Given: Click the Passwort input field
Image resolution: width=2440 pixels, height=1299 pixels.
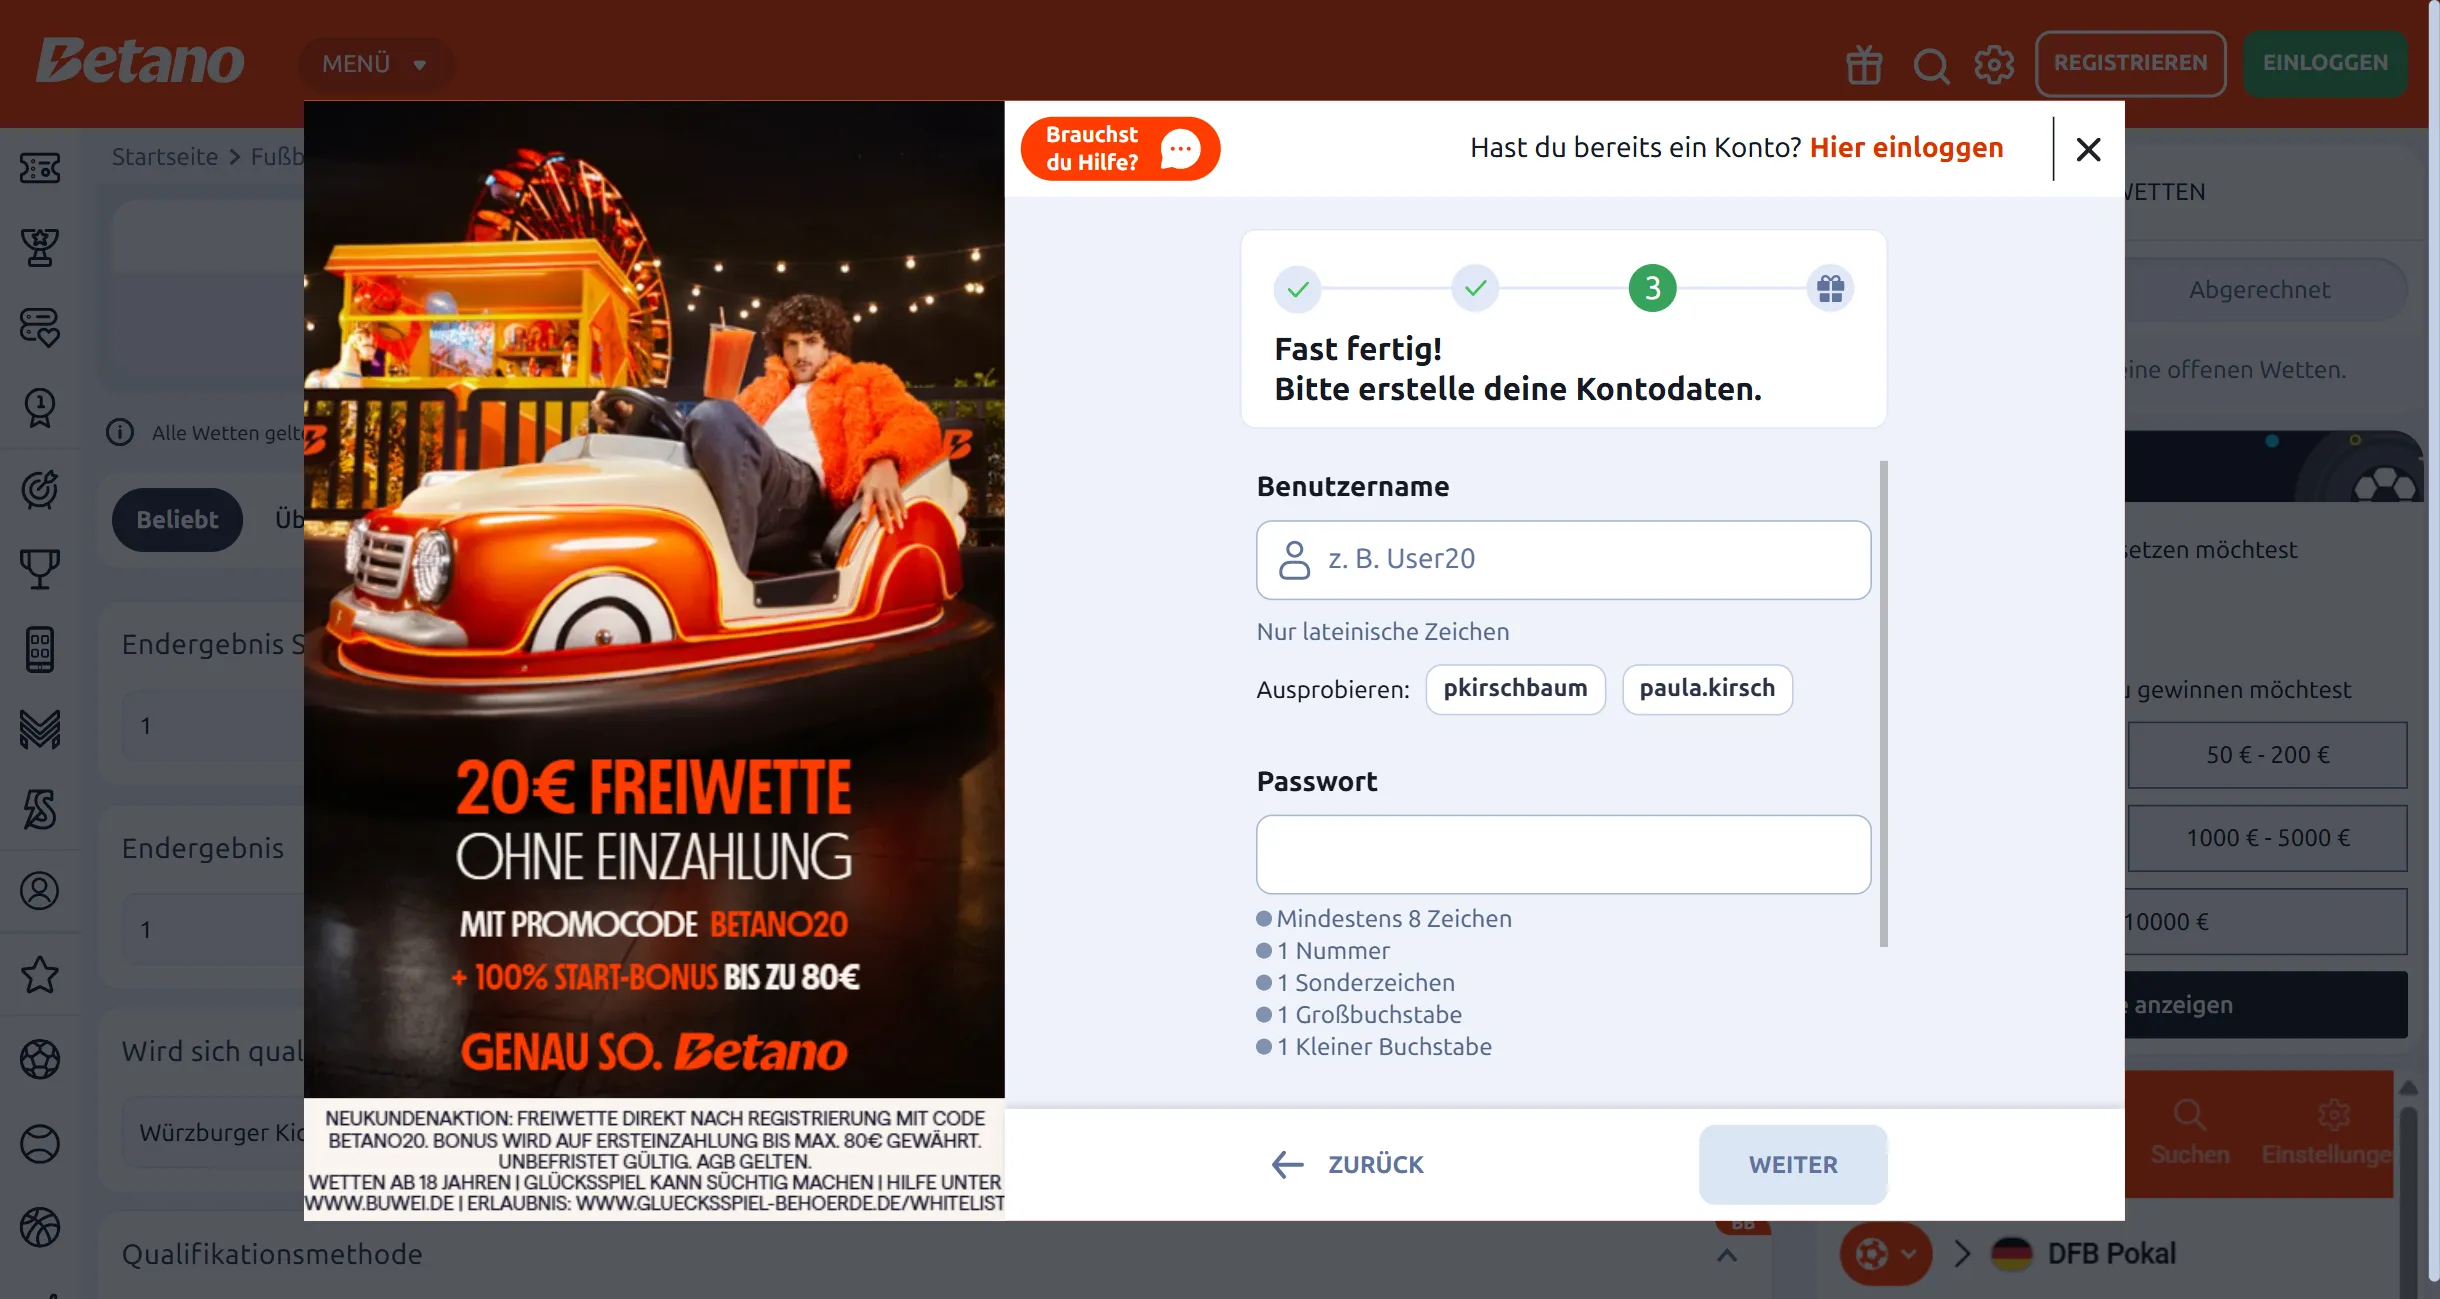Looking at the screenshot, I should 1563,855.
